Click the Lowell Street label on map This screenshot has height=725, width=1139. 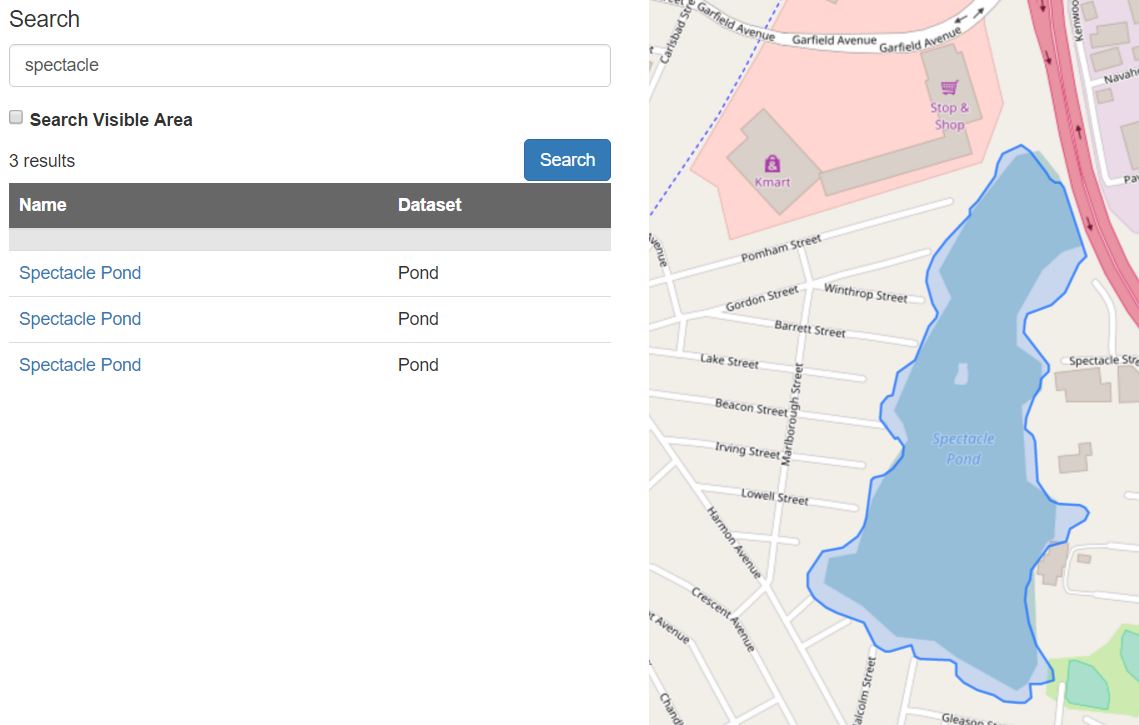(775, 496)
